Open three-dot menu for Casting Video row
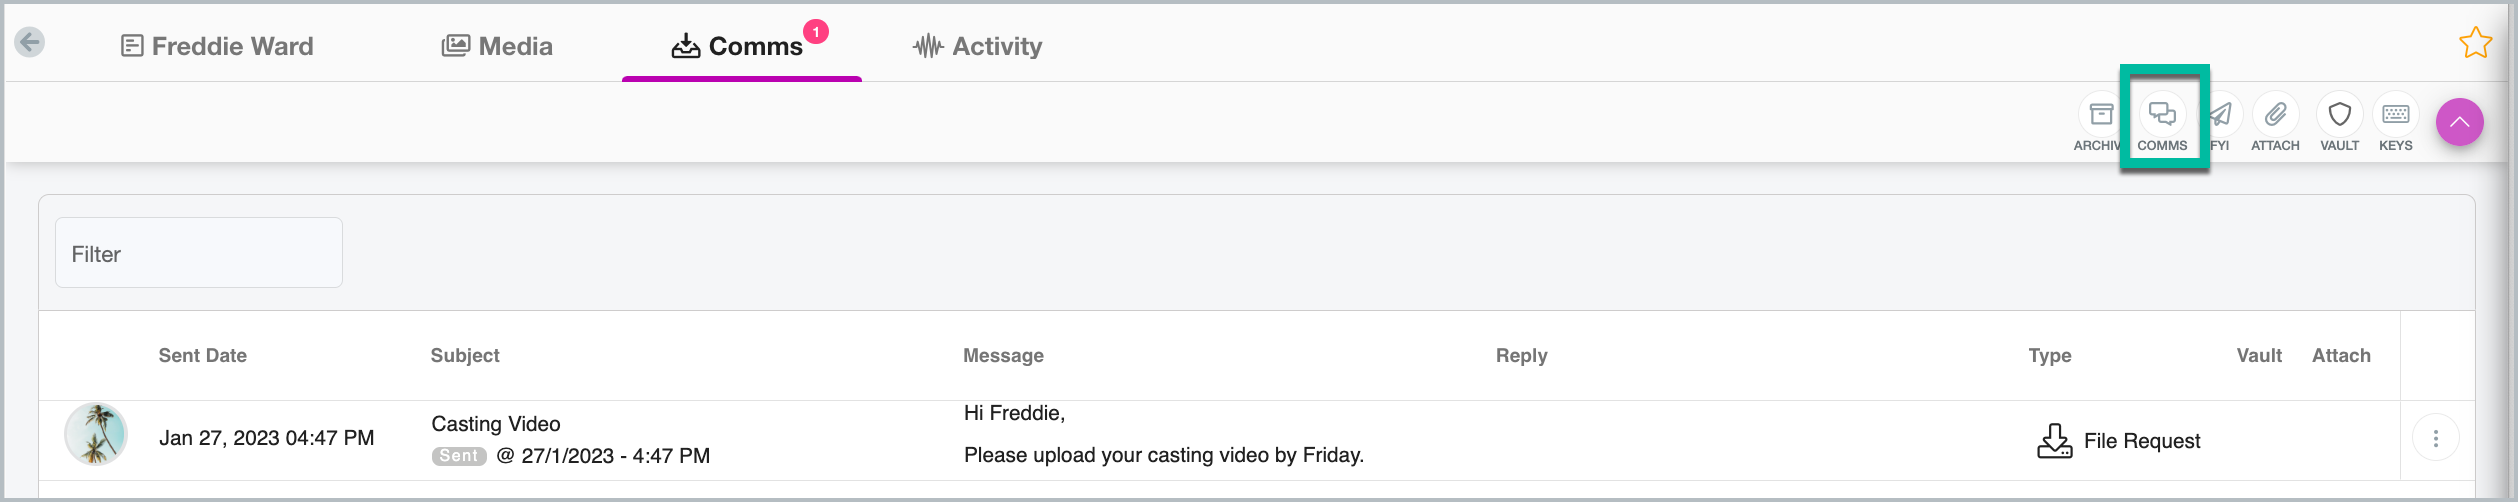This screenshot has width=2518, height=502. click(2435, 438)
